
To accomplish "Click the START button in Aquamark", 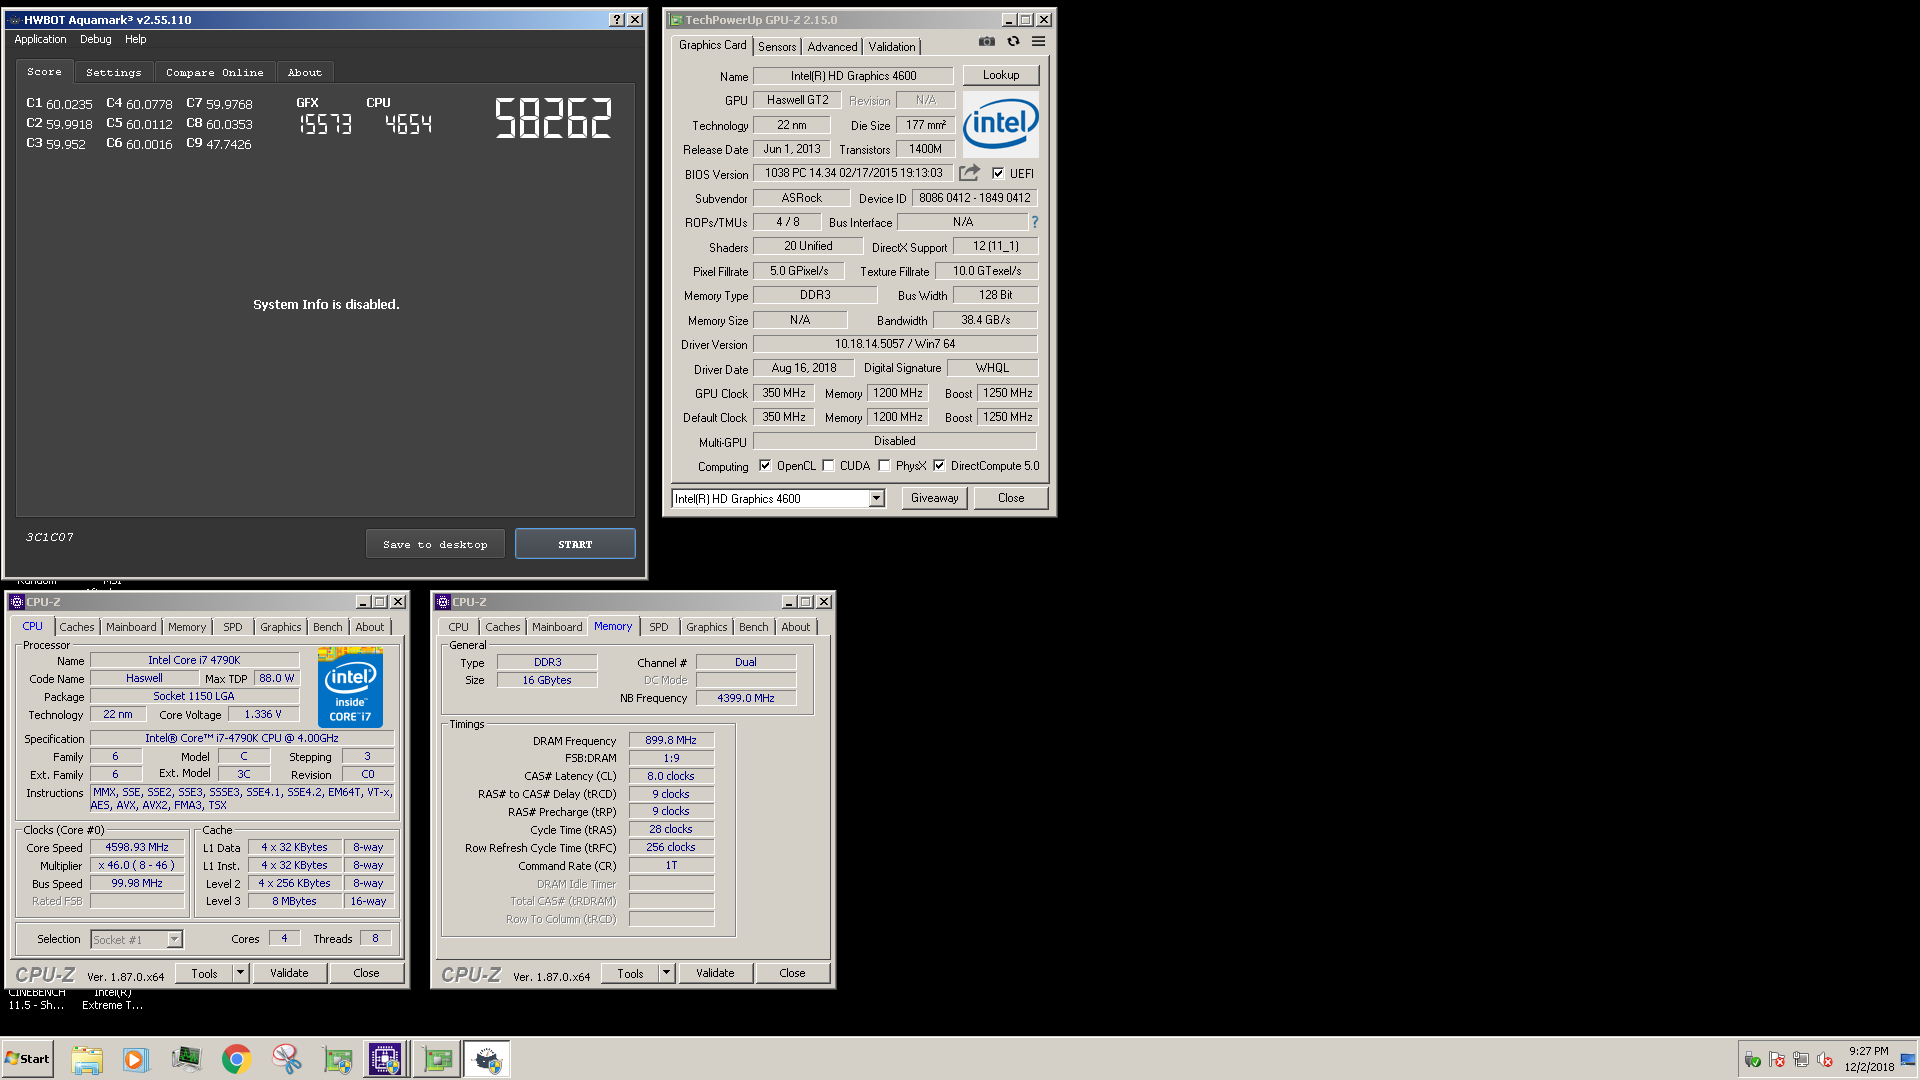I will (x=575, y=544).
